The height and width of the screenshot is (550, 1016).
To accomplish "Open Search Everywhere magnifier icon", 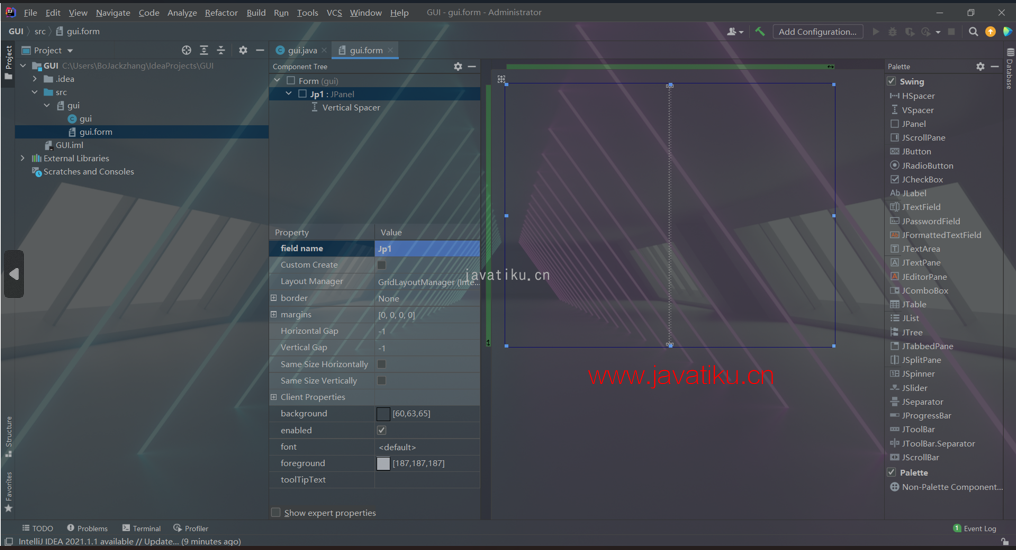I will [973, 32].
